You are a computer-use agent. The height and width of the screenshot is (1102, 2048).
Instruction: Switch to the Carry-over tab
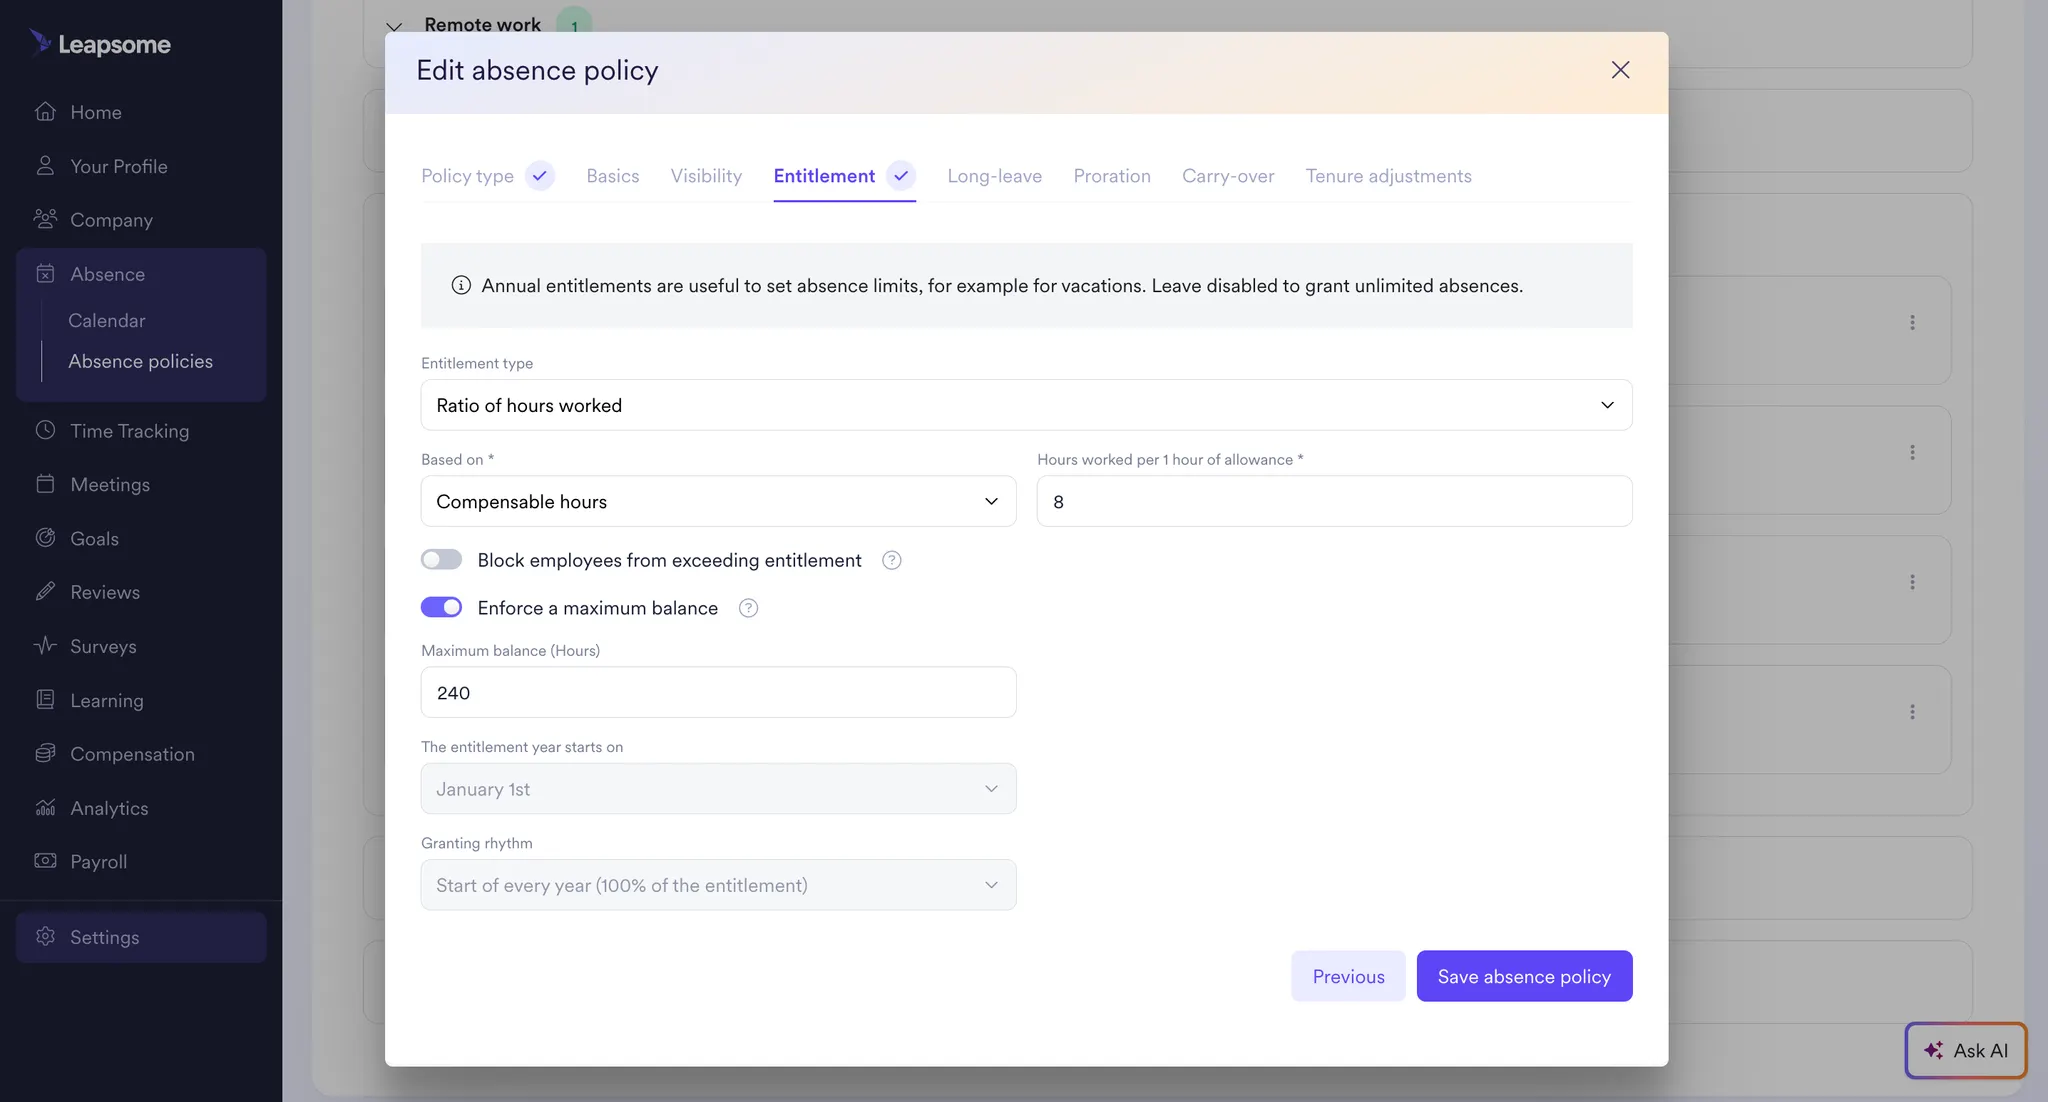click(x=1228, y=176)
